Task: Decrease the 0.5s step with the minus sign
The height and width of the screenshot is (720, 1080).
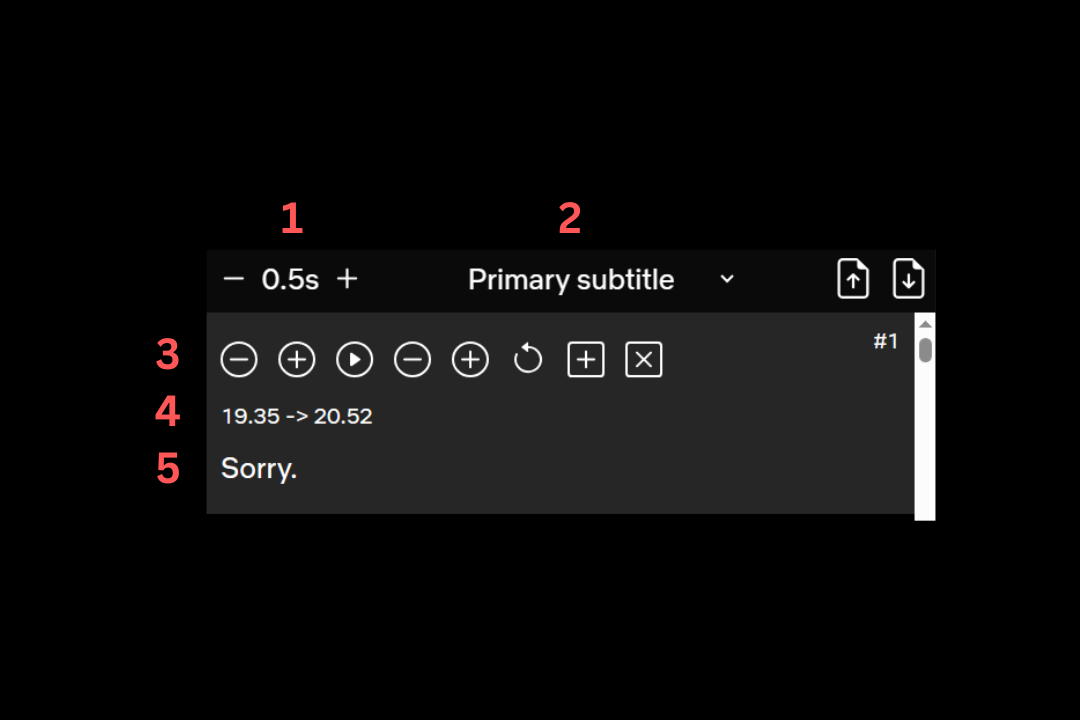Action: point(233,279)
